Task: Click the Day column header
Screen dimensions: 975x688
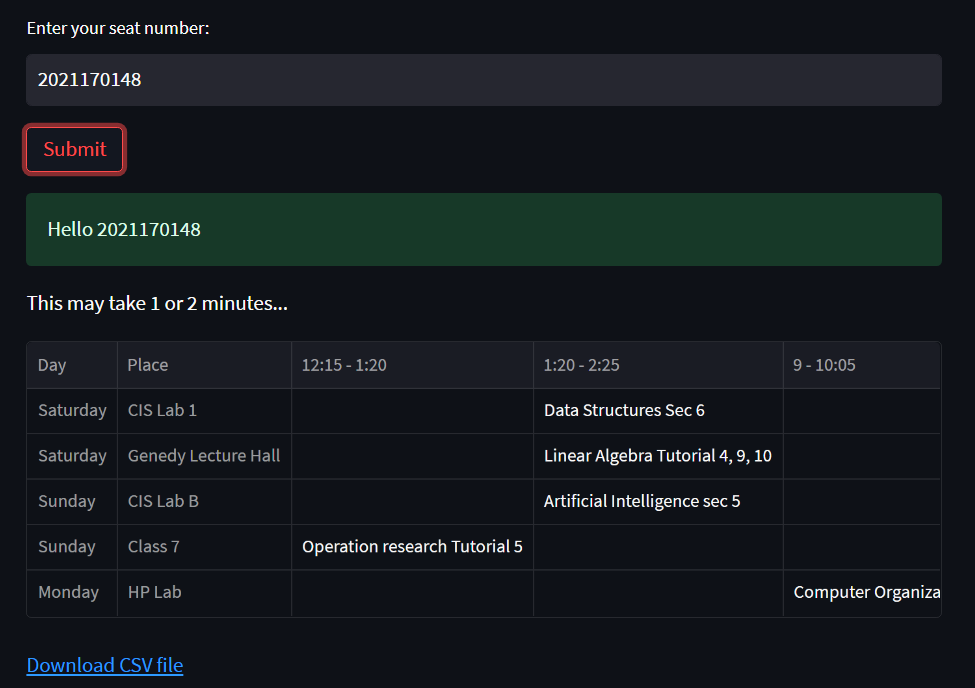Action: (x=52, y=365)
